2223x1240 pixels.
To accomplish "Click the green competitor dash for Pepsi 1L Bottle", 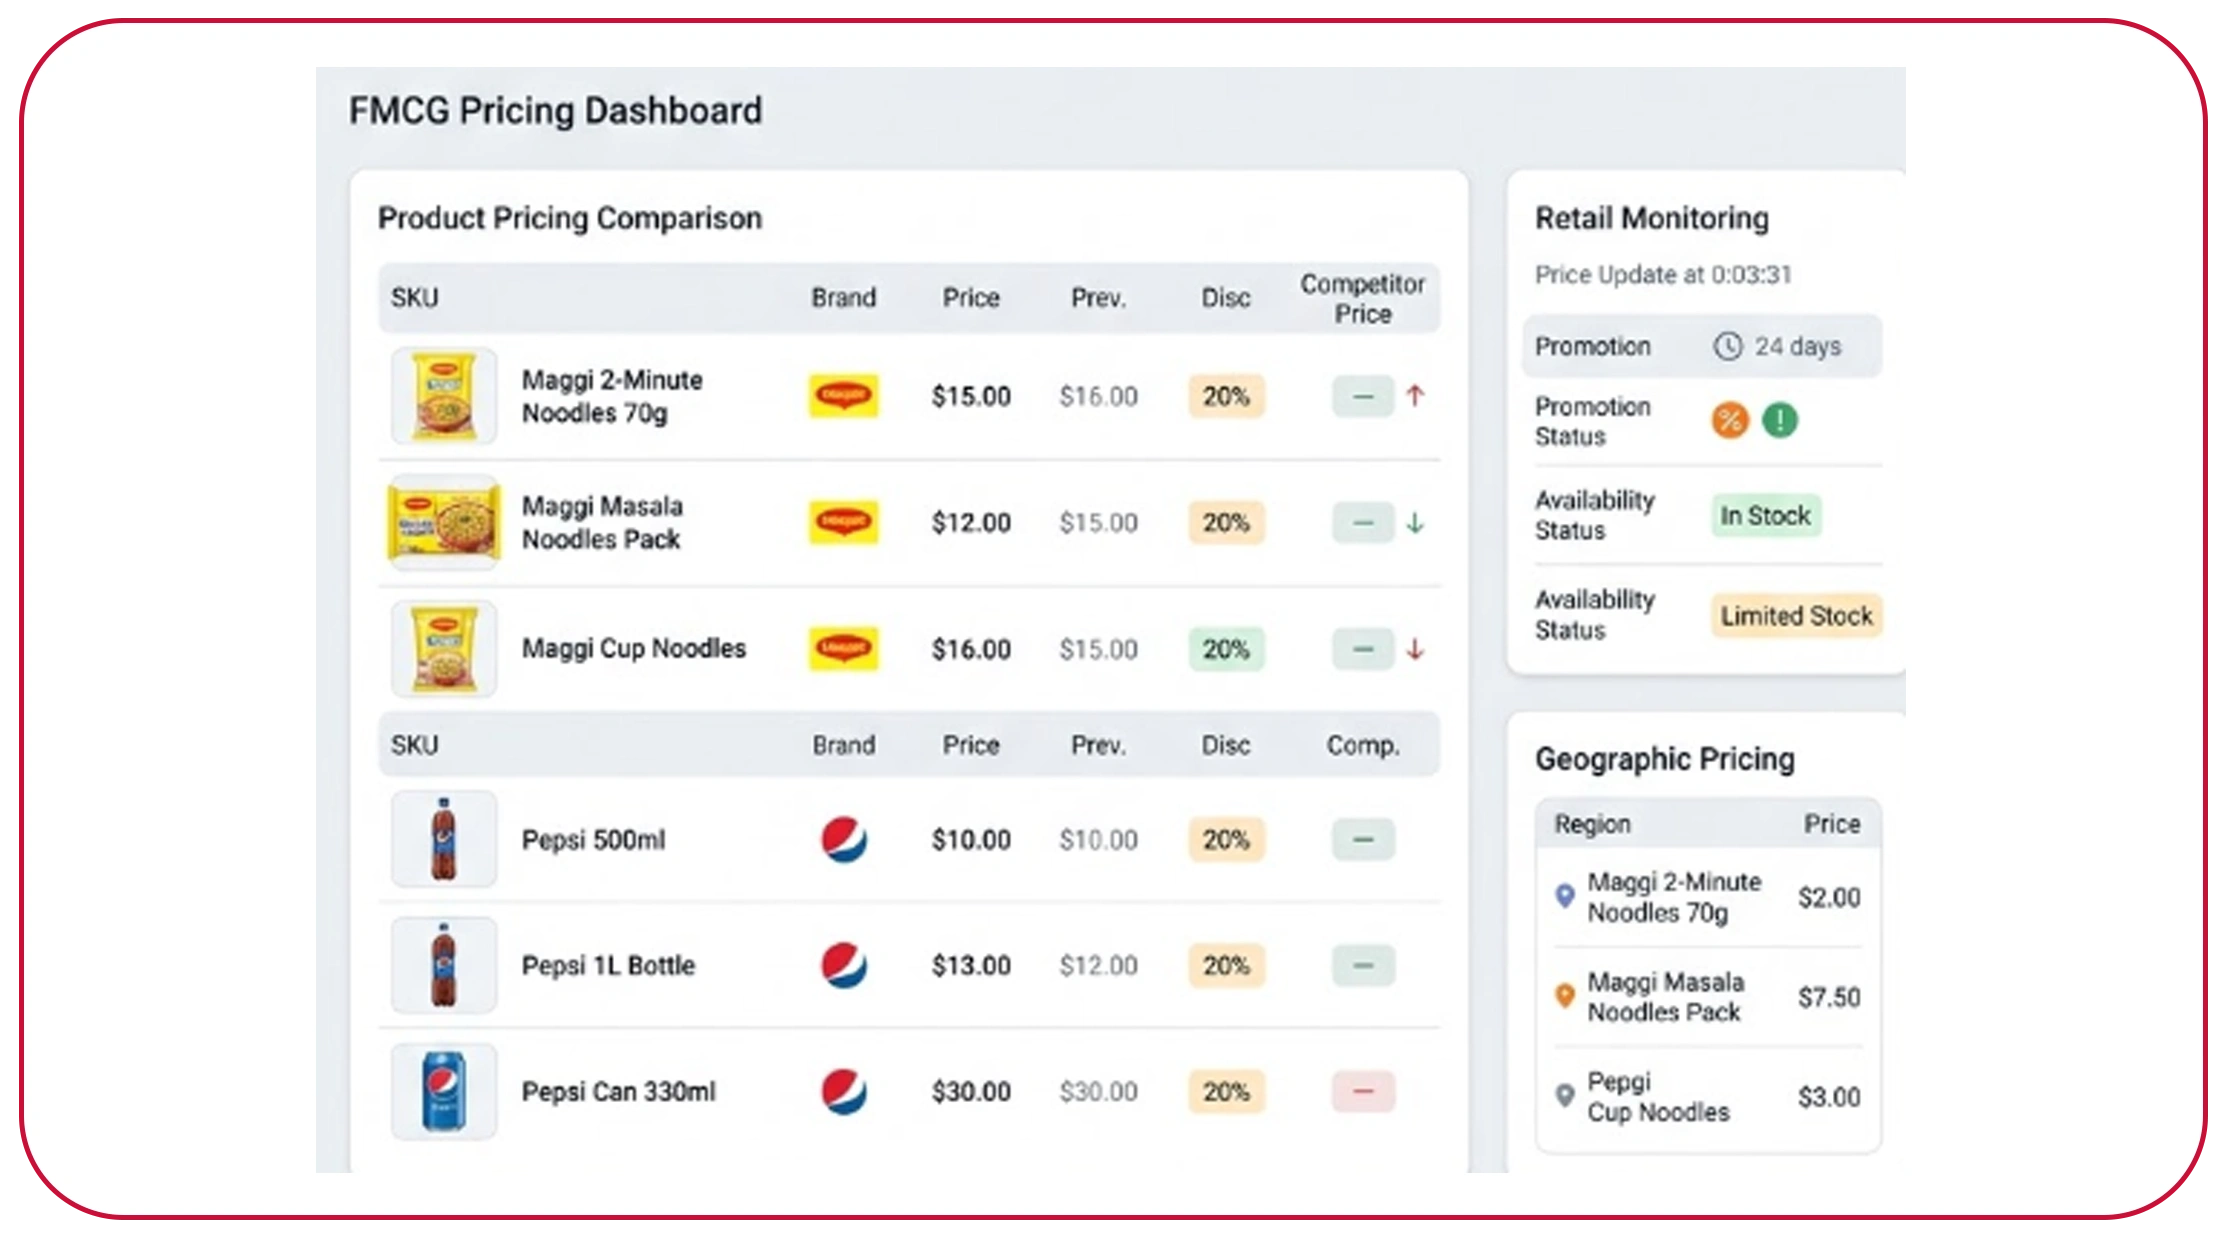I will tap(1362, 965).
